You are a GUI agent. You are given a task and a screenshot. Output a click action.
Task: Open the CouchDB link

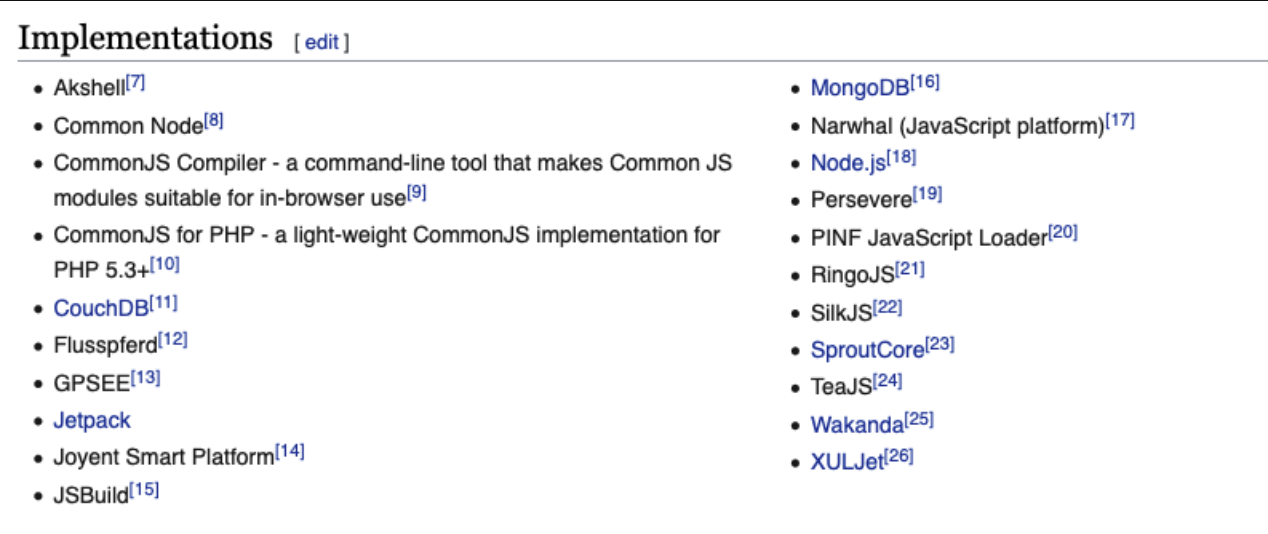(x=101, y=308)
